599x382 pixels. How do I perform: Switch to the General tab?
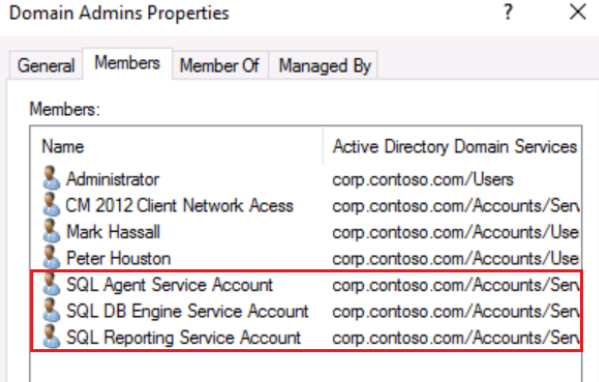(46, 65)
